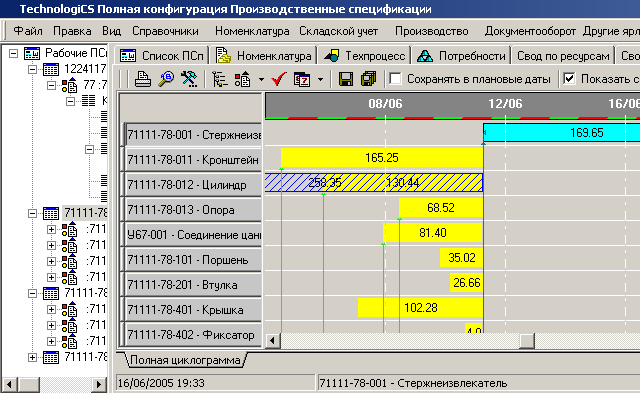Open the Полная циклограмма bottom tab

coord(186,360)
